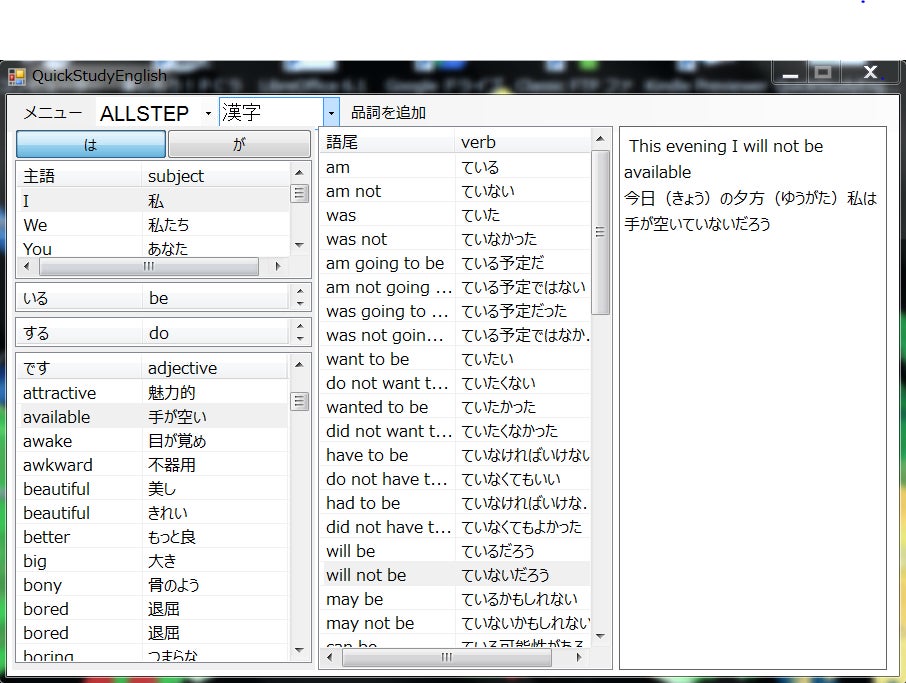Click the up stepper on いる be row
This screenshot has height=683, width=906.
pyautogui.click(x=301, y=293)
